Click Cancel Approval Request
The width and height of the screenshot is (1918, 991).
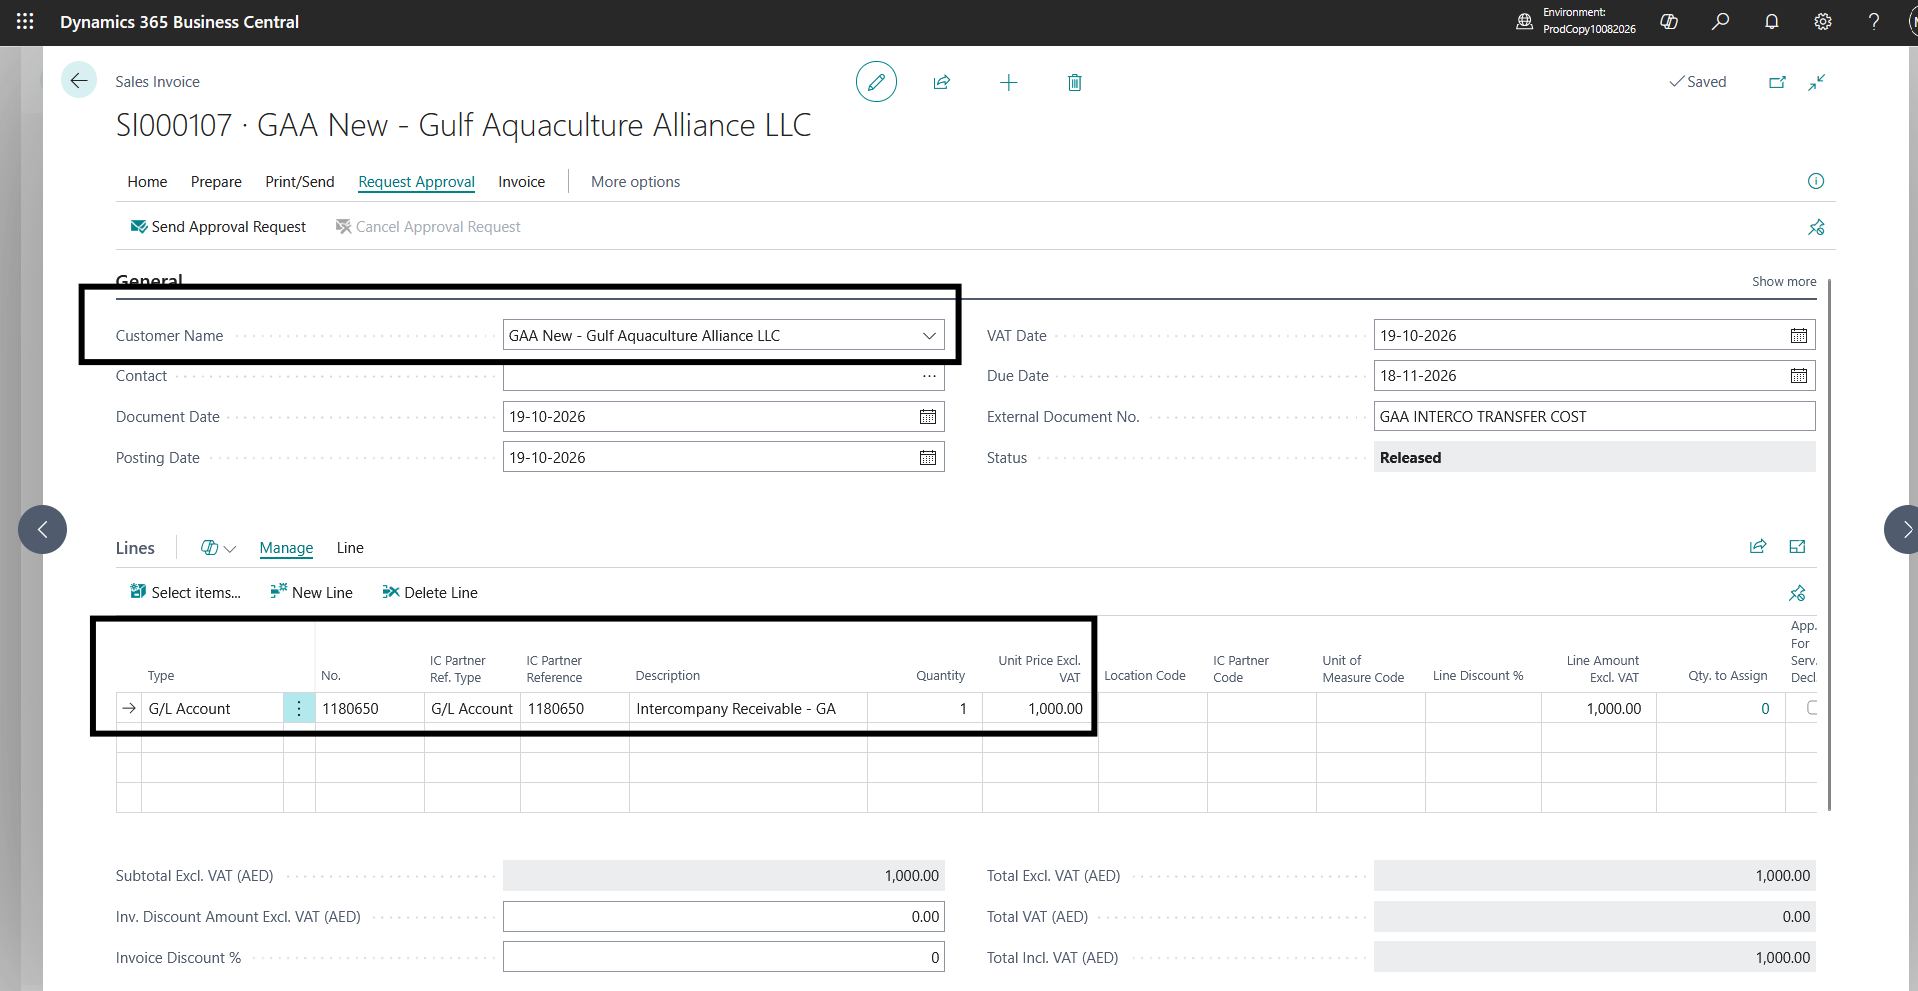tap(428, 227)
